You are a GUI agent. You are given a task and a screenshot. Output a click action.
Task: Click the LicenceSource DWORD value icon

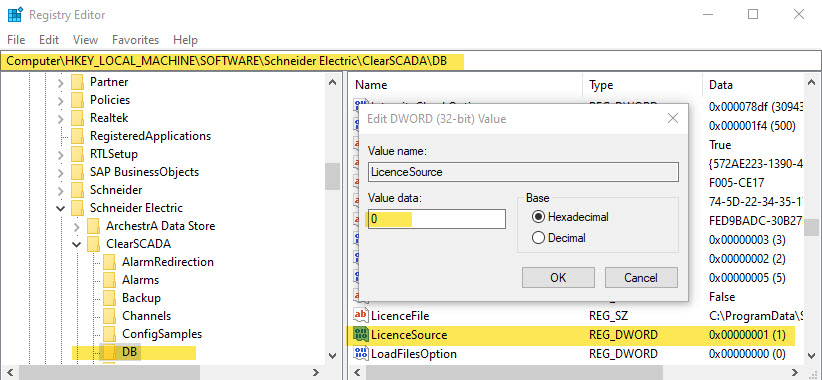click(361, 335)
